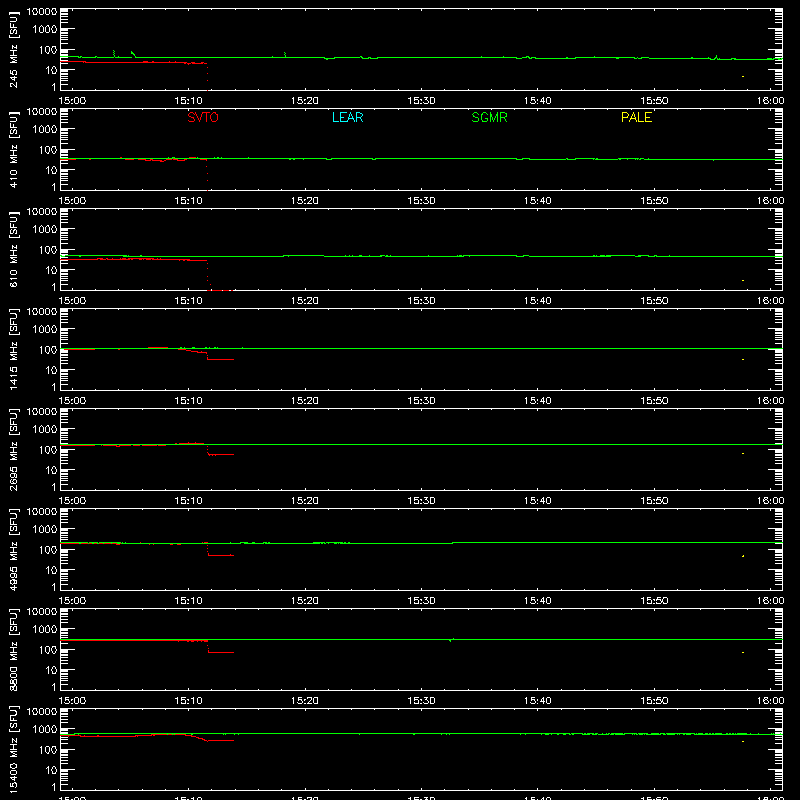Click the 10000 tick on 8800 MHz axis
This screenshot has width=800, height=800.
[x=42, y=612]
